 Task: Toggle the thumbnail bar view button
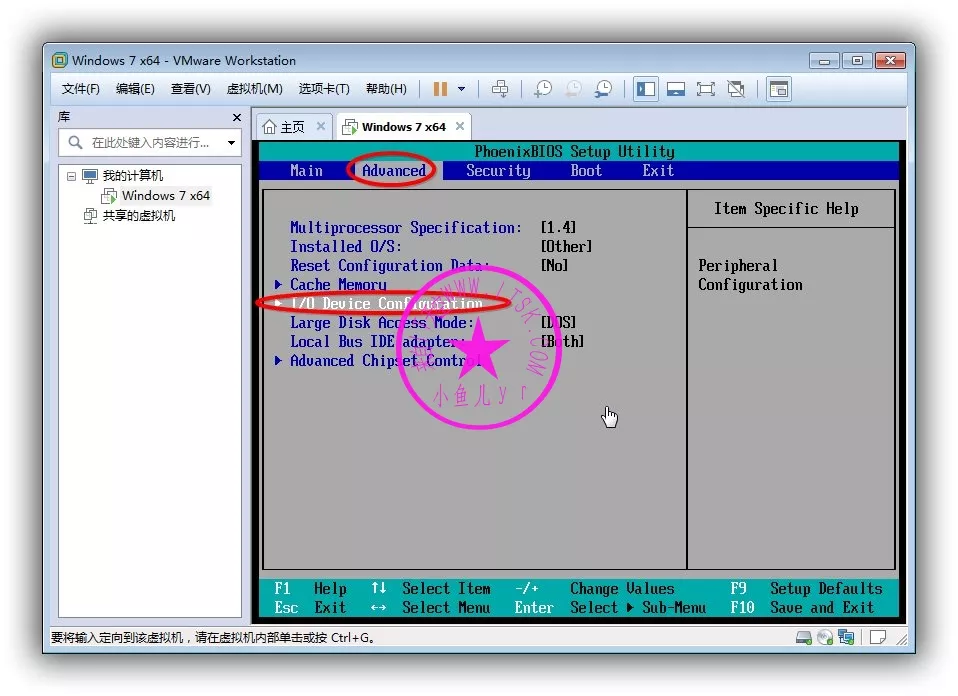click(x=676, y=89)
